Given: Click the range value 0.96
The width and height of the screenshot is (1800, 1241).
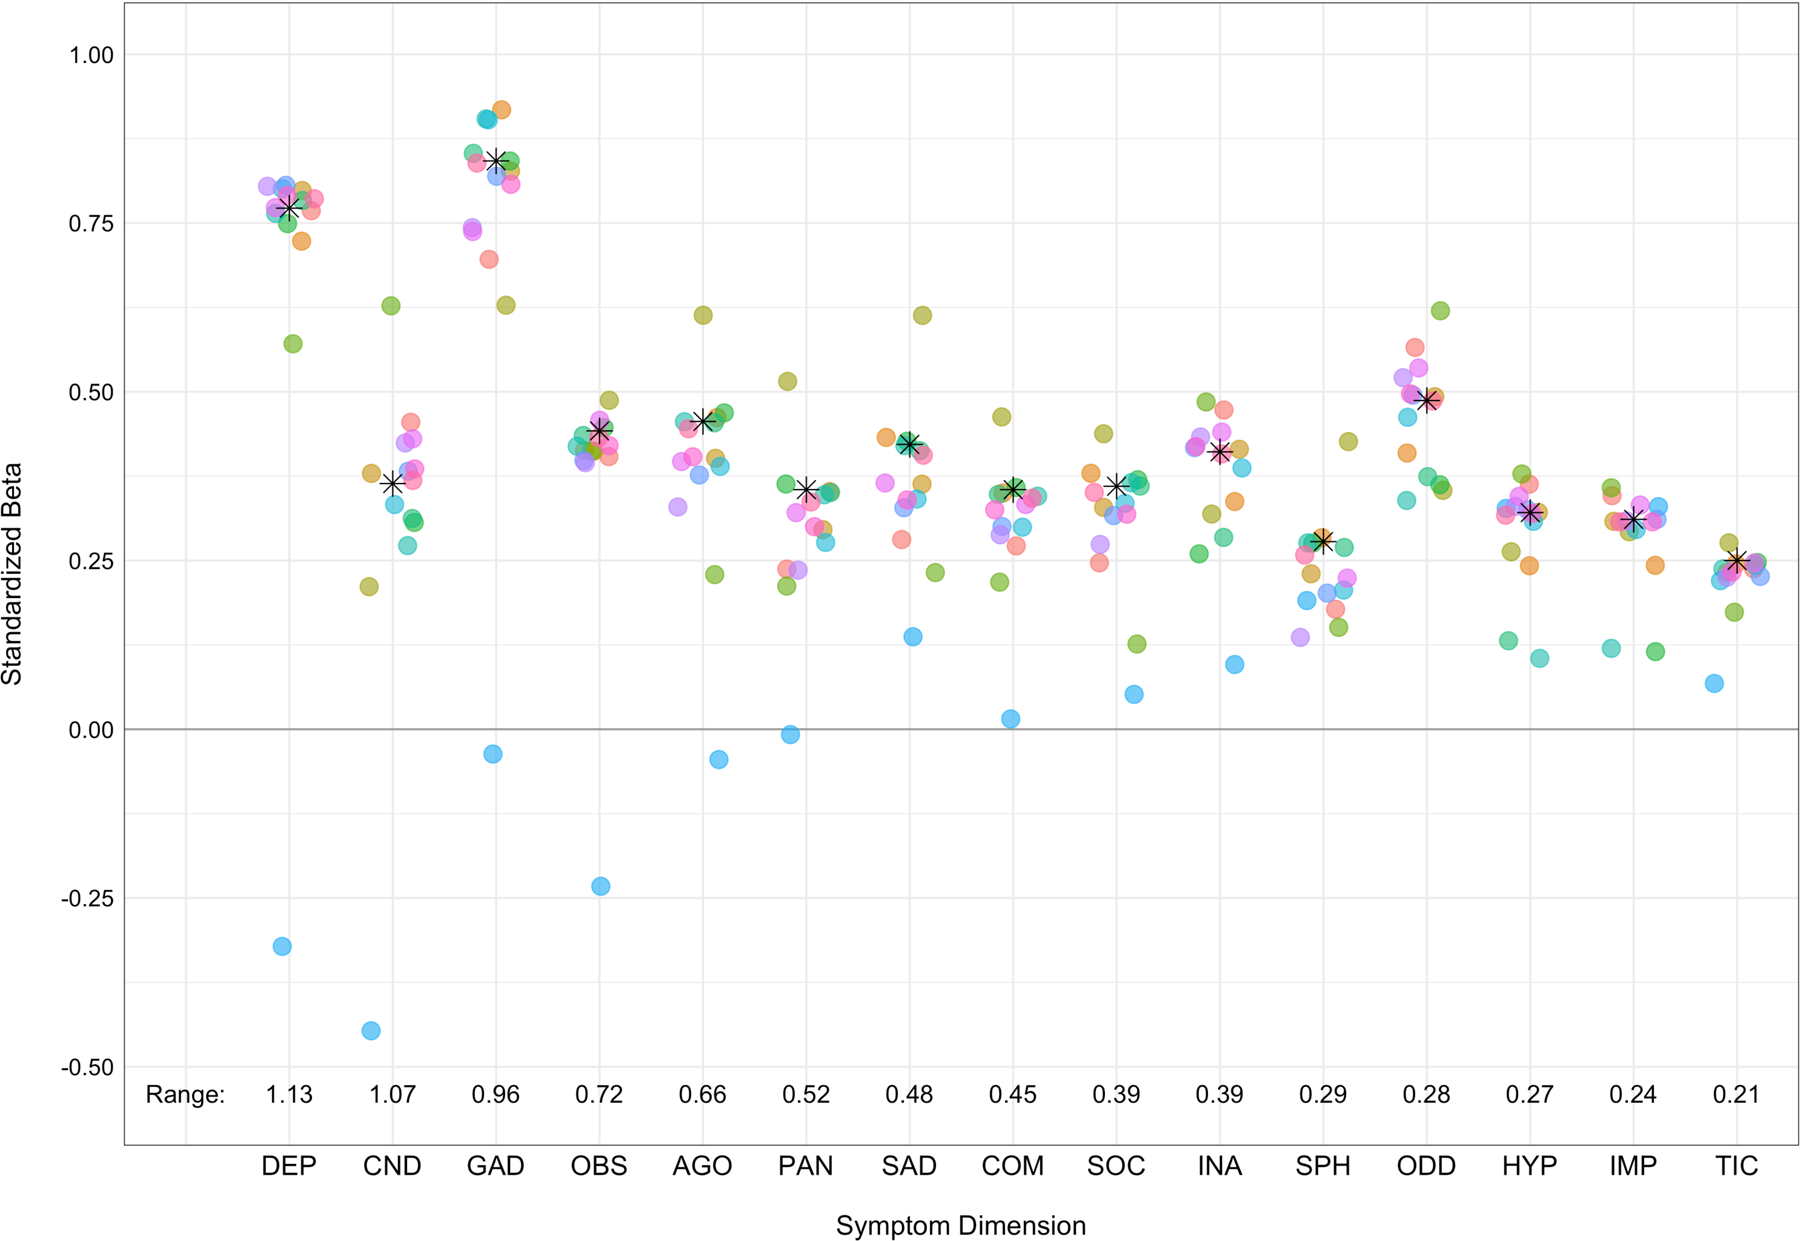Looking at the screenshot, I should pyautogui.click(x=496, y=1095).
